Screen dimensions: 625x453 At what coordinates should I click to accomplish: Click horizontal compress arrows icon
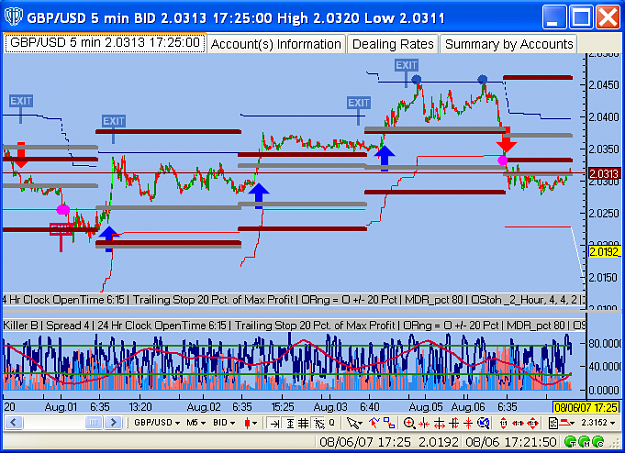[424, 423]
